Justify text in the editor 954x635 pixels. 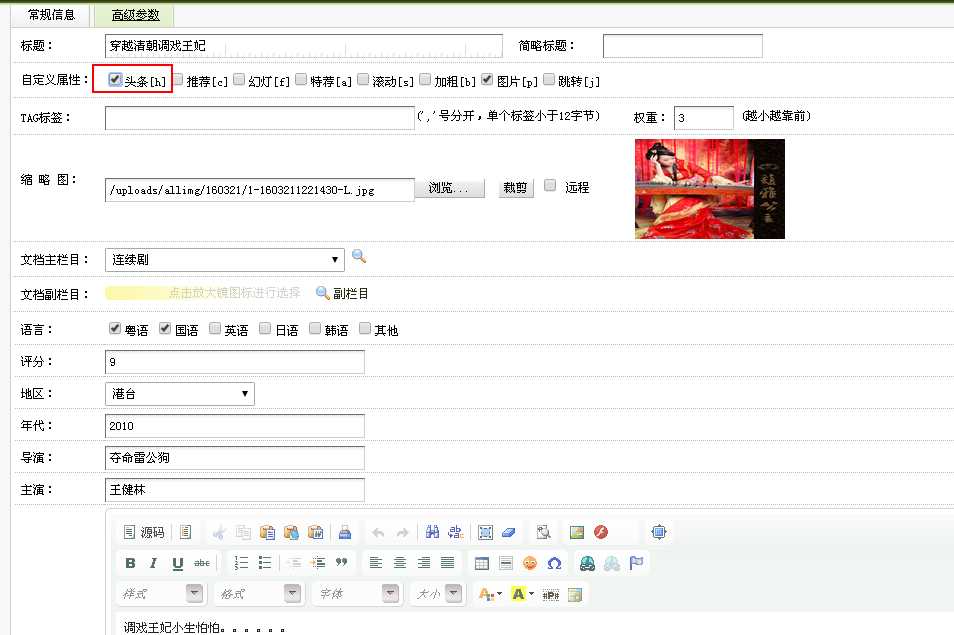point(447,563)
